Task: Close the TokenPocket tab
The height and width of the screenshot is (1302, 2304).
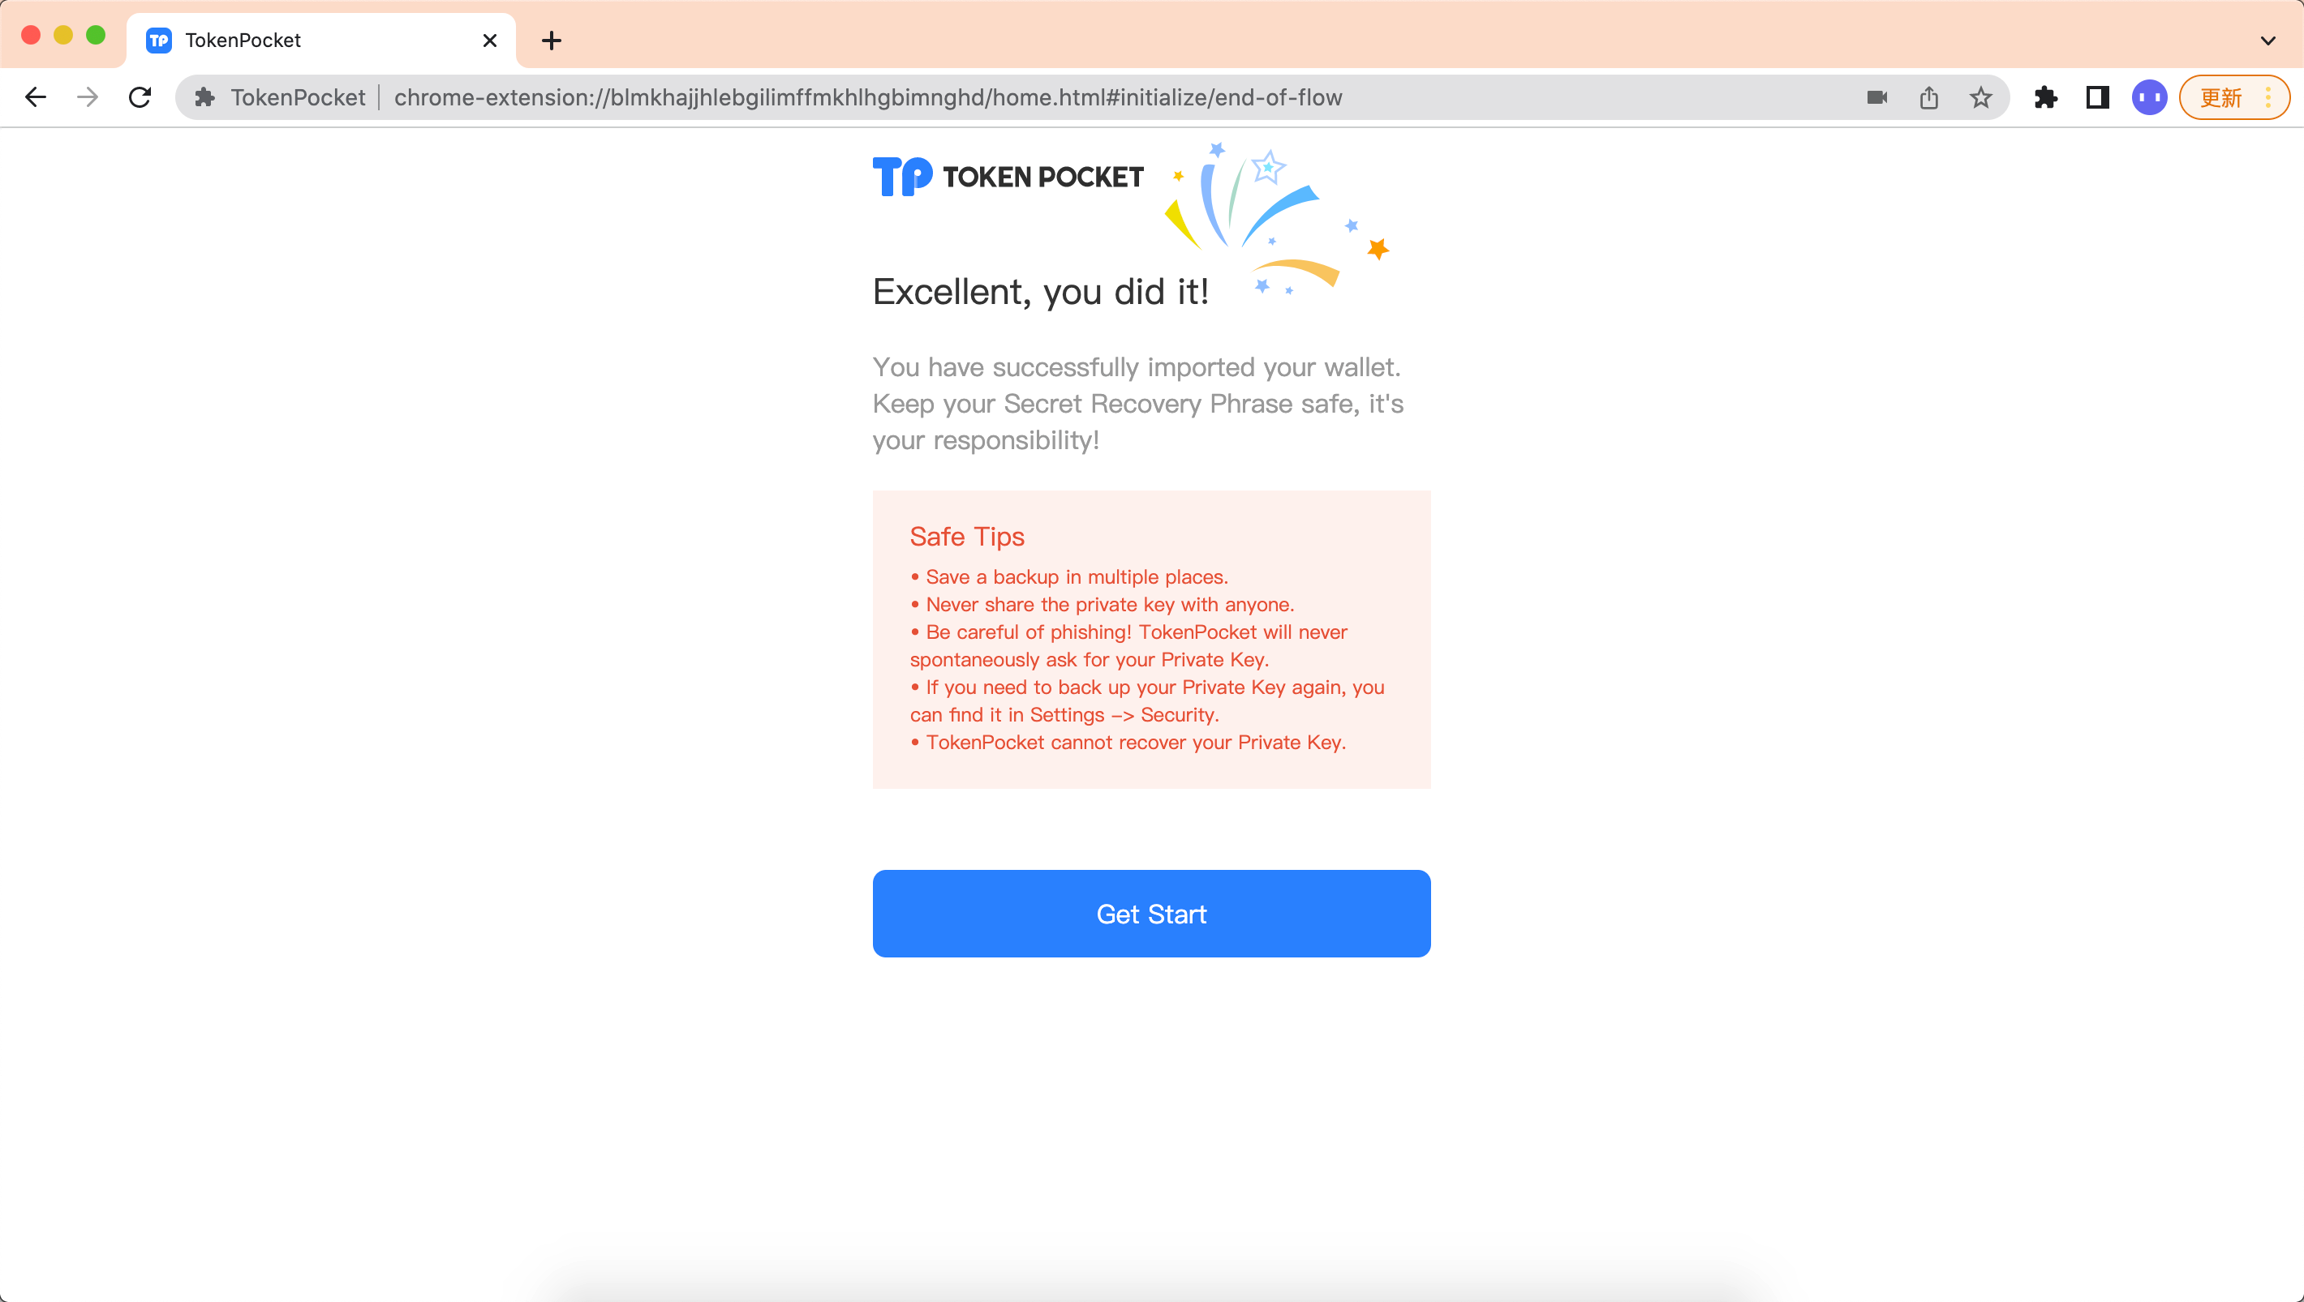Action: [x=489, y=40]
